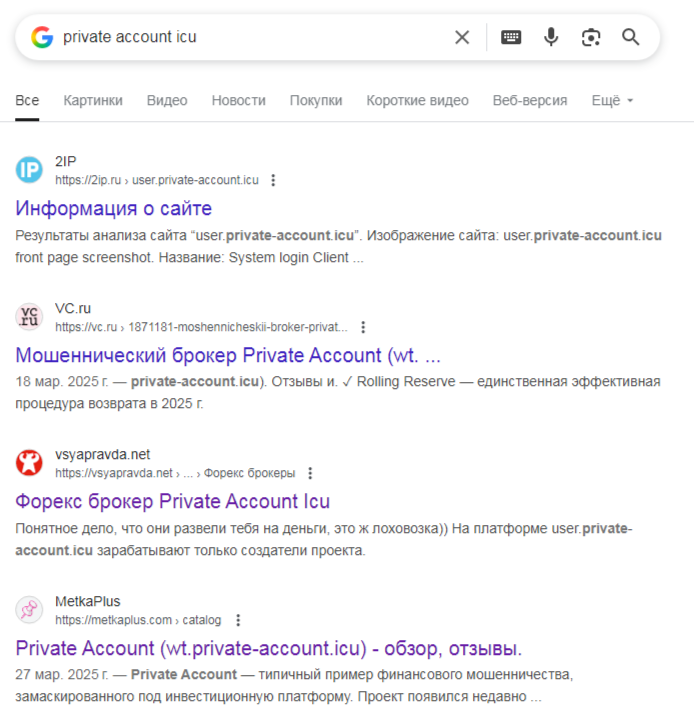Viewport: 694px width, 728px height.
Task: Switch to the Картинки tab
Action: click(x=93, y=100)
